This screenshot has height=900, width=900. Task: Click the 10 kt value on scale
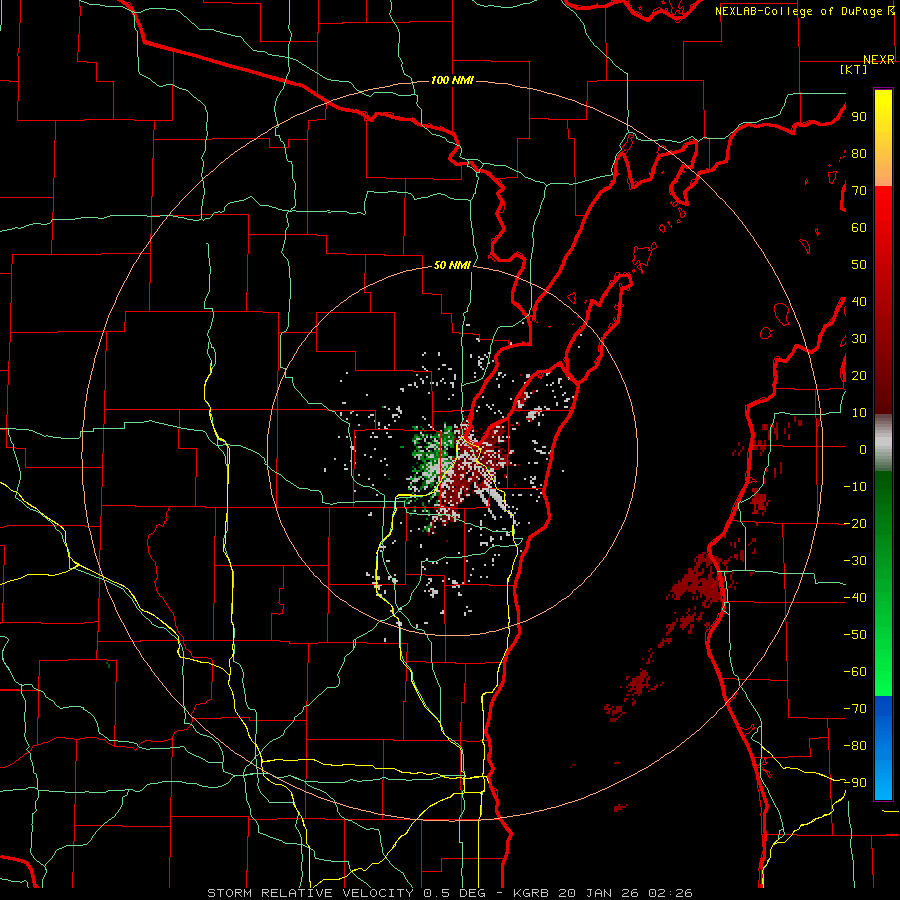click(x=859, y=413)
